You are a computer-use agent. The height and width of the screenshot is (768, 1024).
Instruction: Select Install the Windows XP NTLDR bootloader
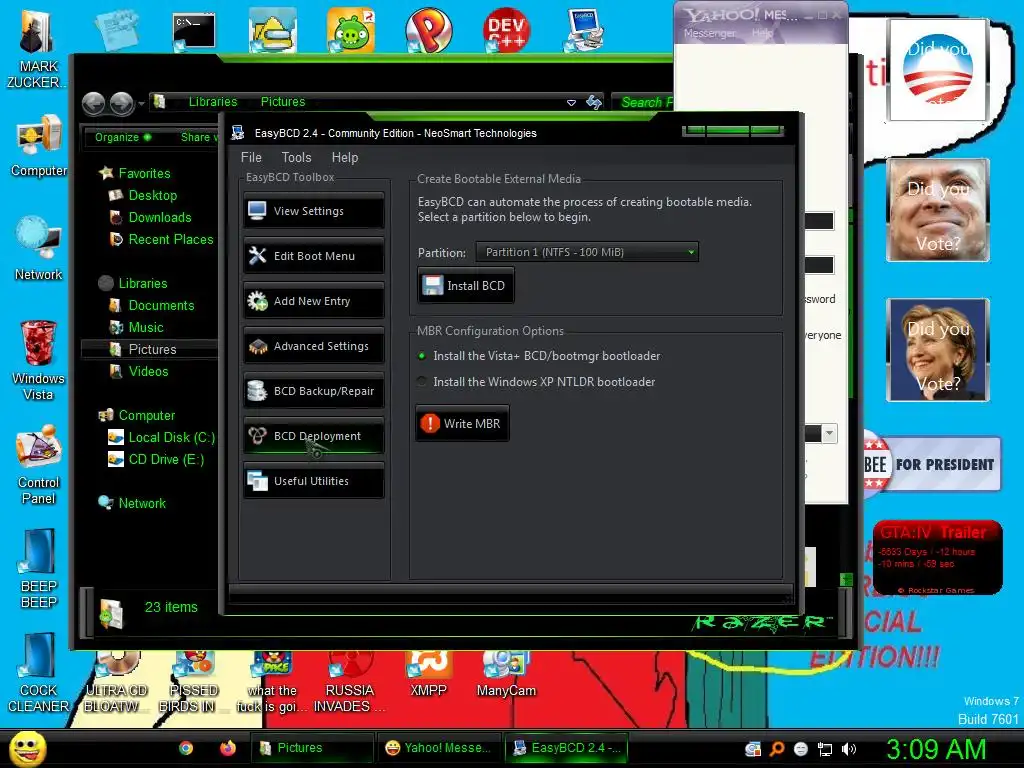[536, 382]
